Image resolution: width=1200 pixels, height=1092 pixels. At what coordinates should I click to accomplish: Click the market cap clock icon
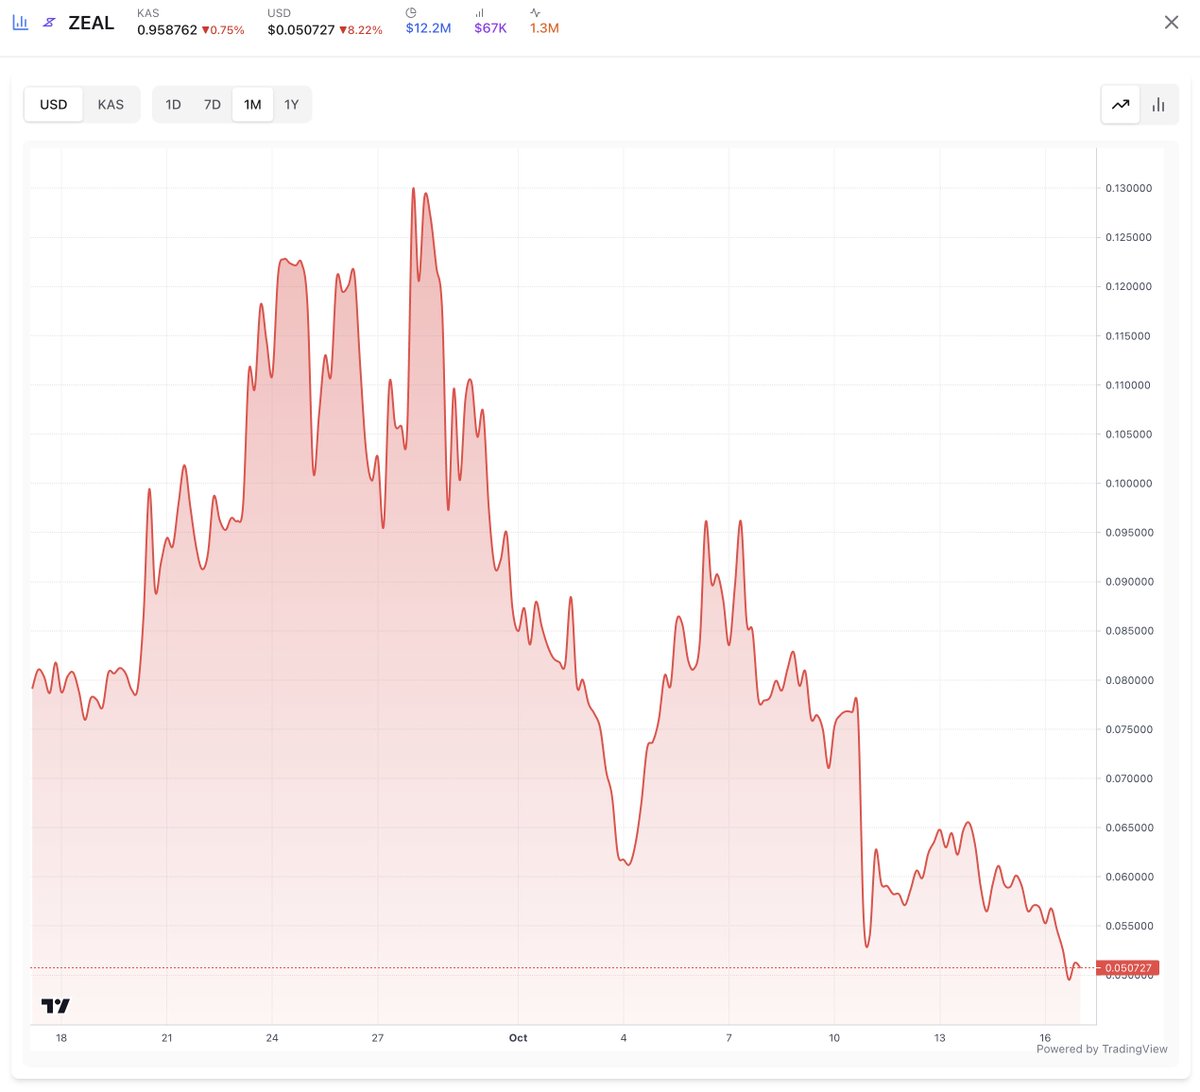(x=411, y=13)
